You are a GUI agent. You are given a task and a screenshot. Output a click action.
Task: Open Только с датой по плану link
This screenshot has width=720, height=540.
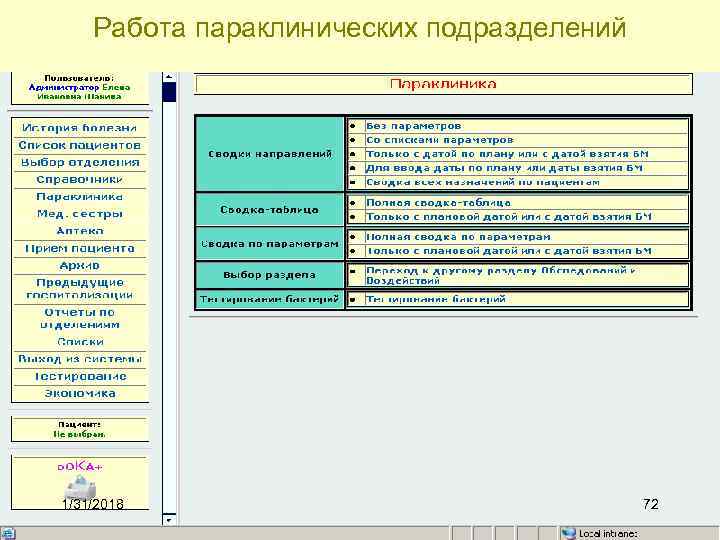pos(507,154)
